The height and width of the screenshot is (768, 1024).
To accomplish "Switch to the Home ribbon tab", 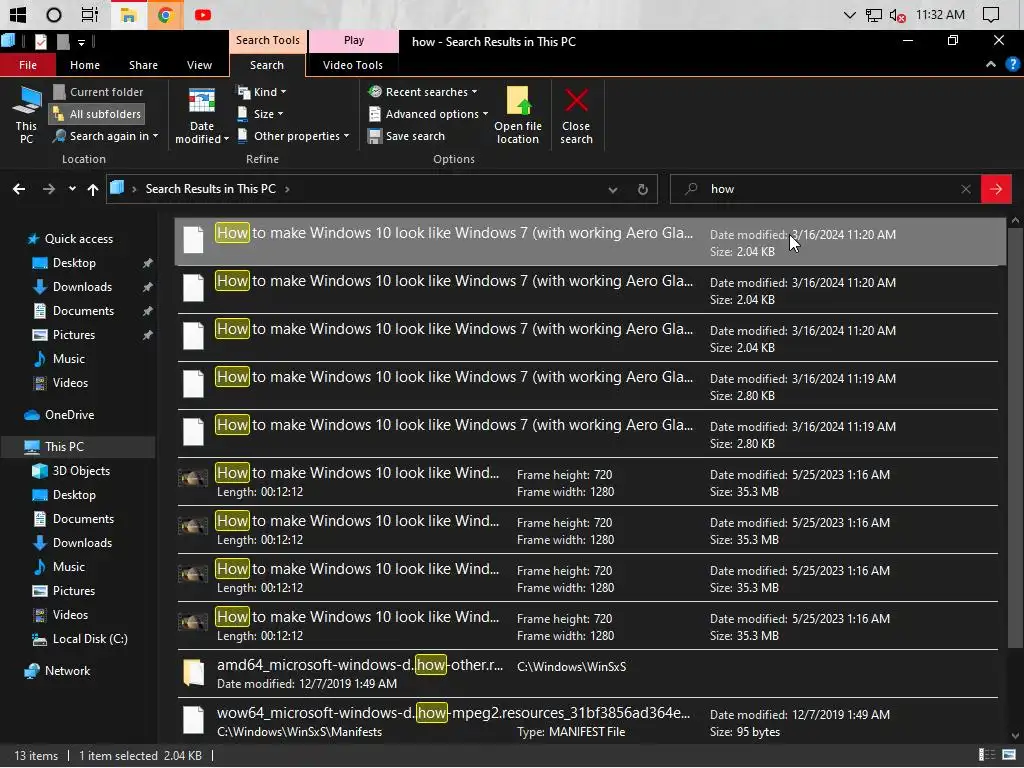I will pyautogui.click(x=85, y=65).
